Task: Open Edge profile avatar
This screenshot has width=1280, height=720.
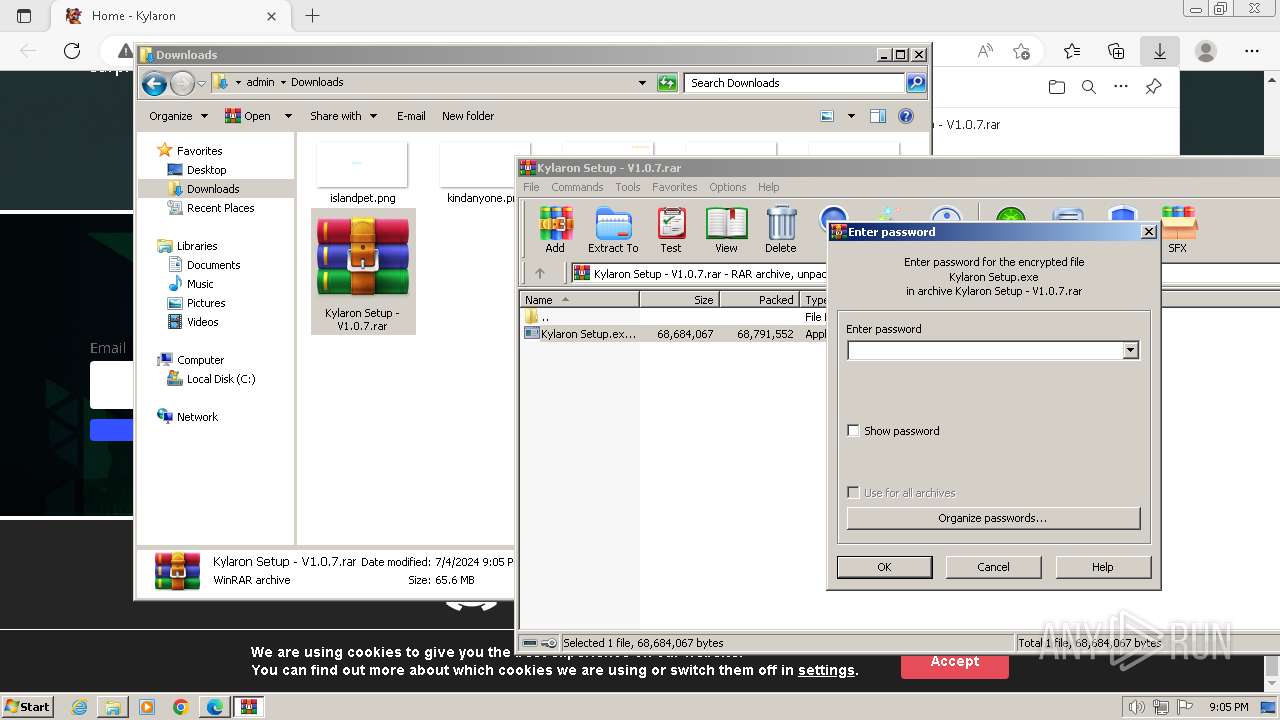Action: [1206, 51]
